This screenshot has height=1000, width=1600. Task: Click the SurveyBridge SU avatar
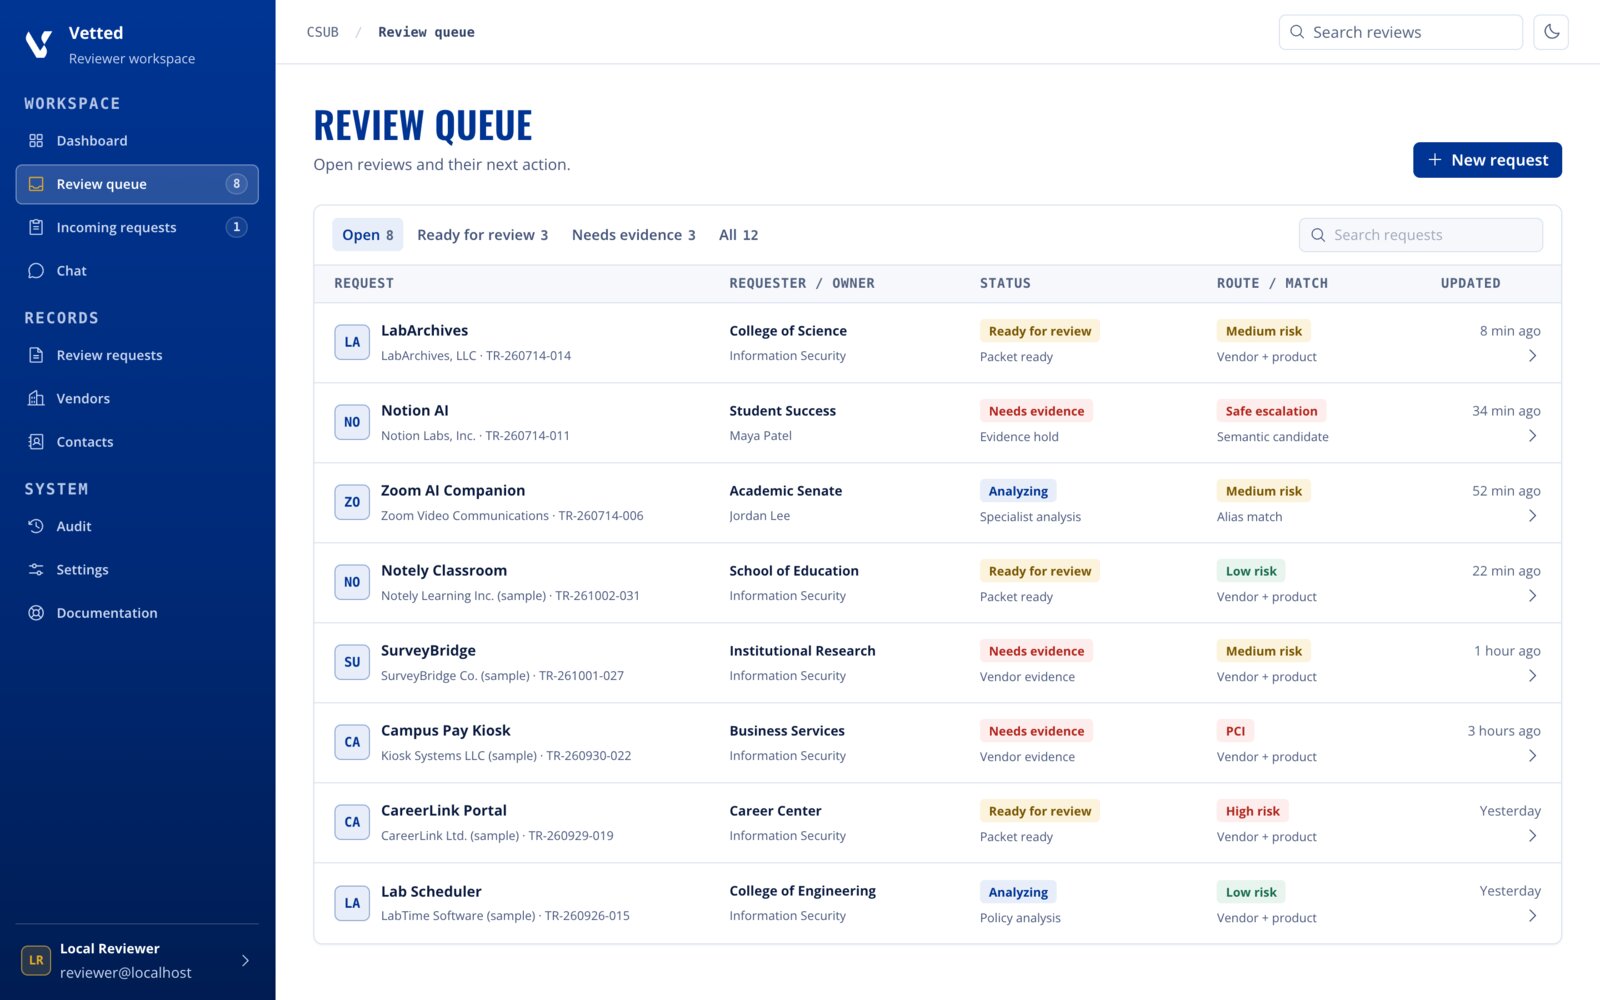click(352, 662)
